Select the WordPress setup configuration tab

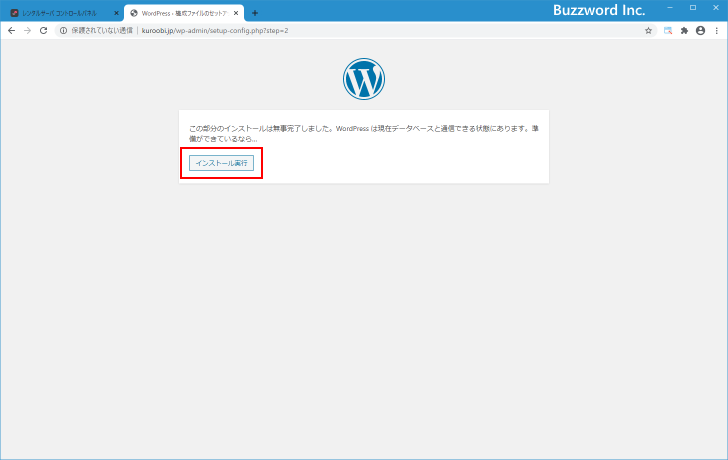(184, 13)
